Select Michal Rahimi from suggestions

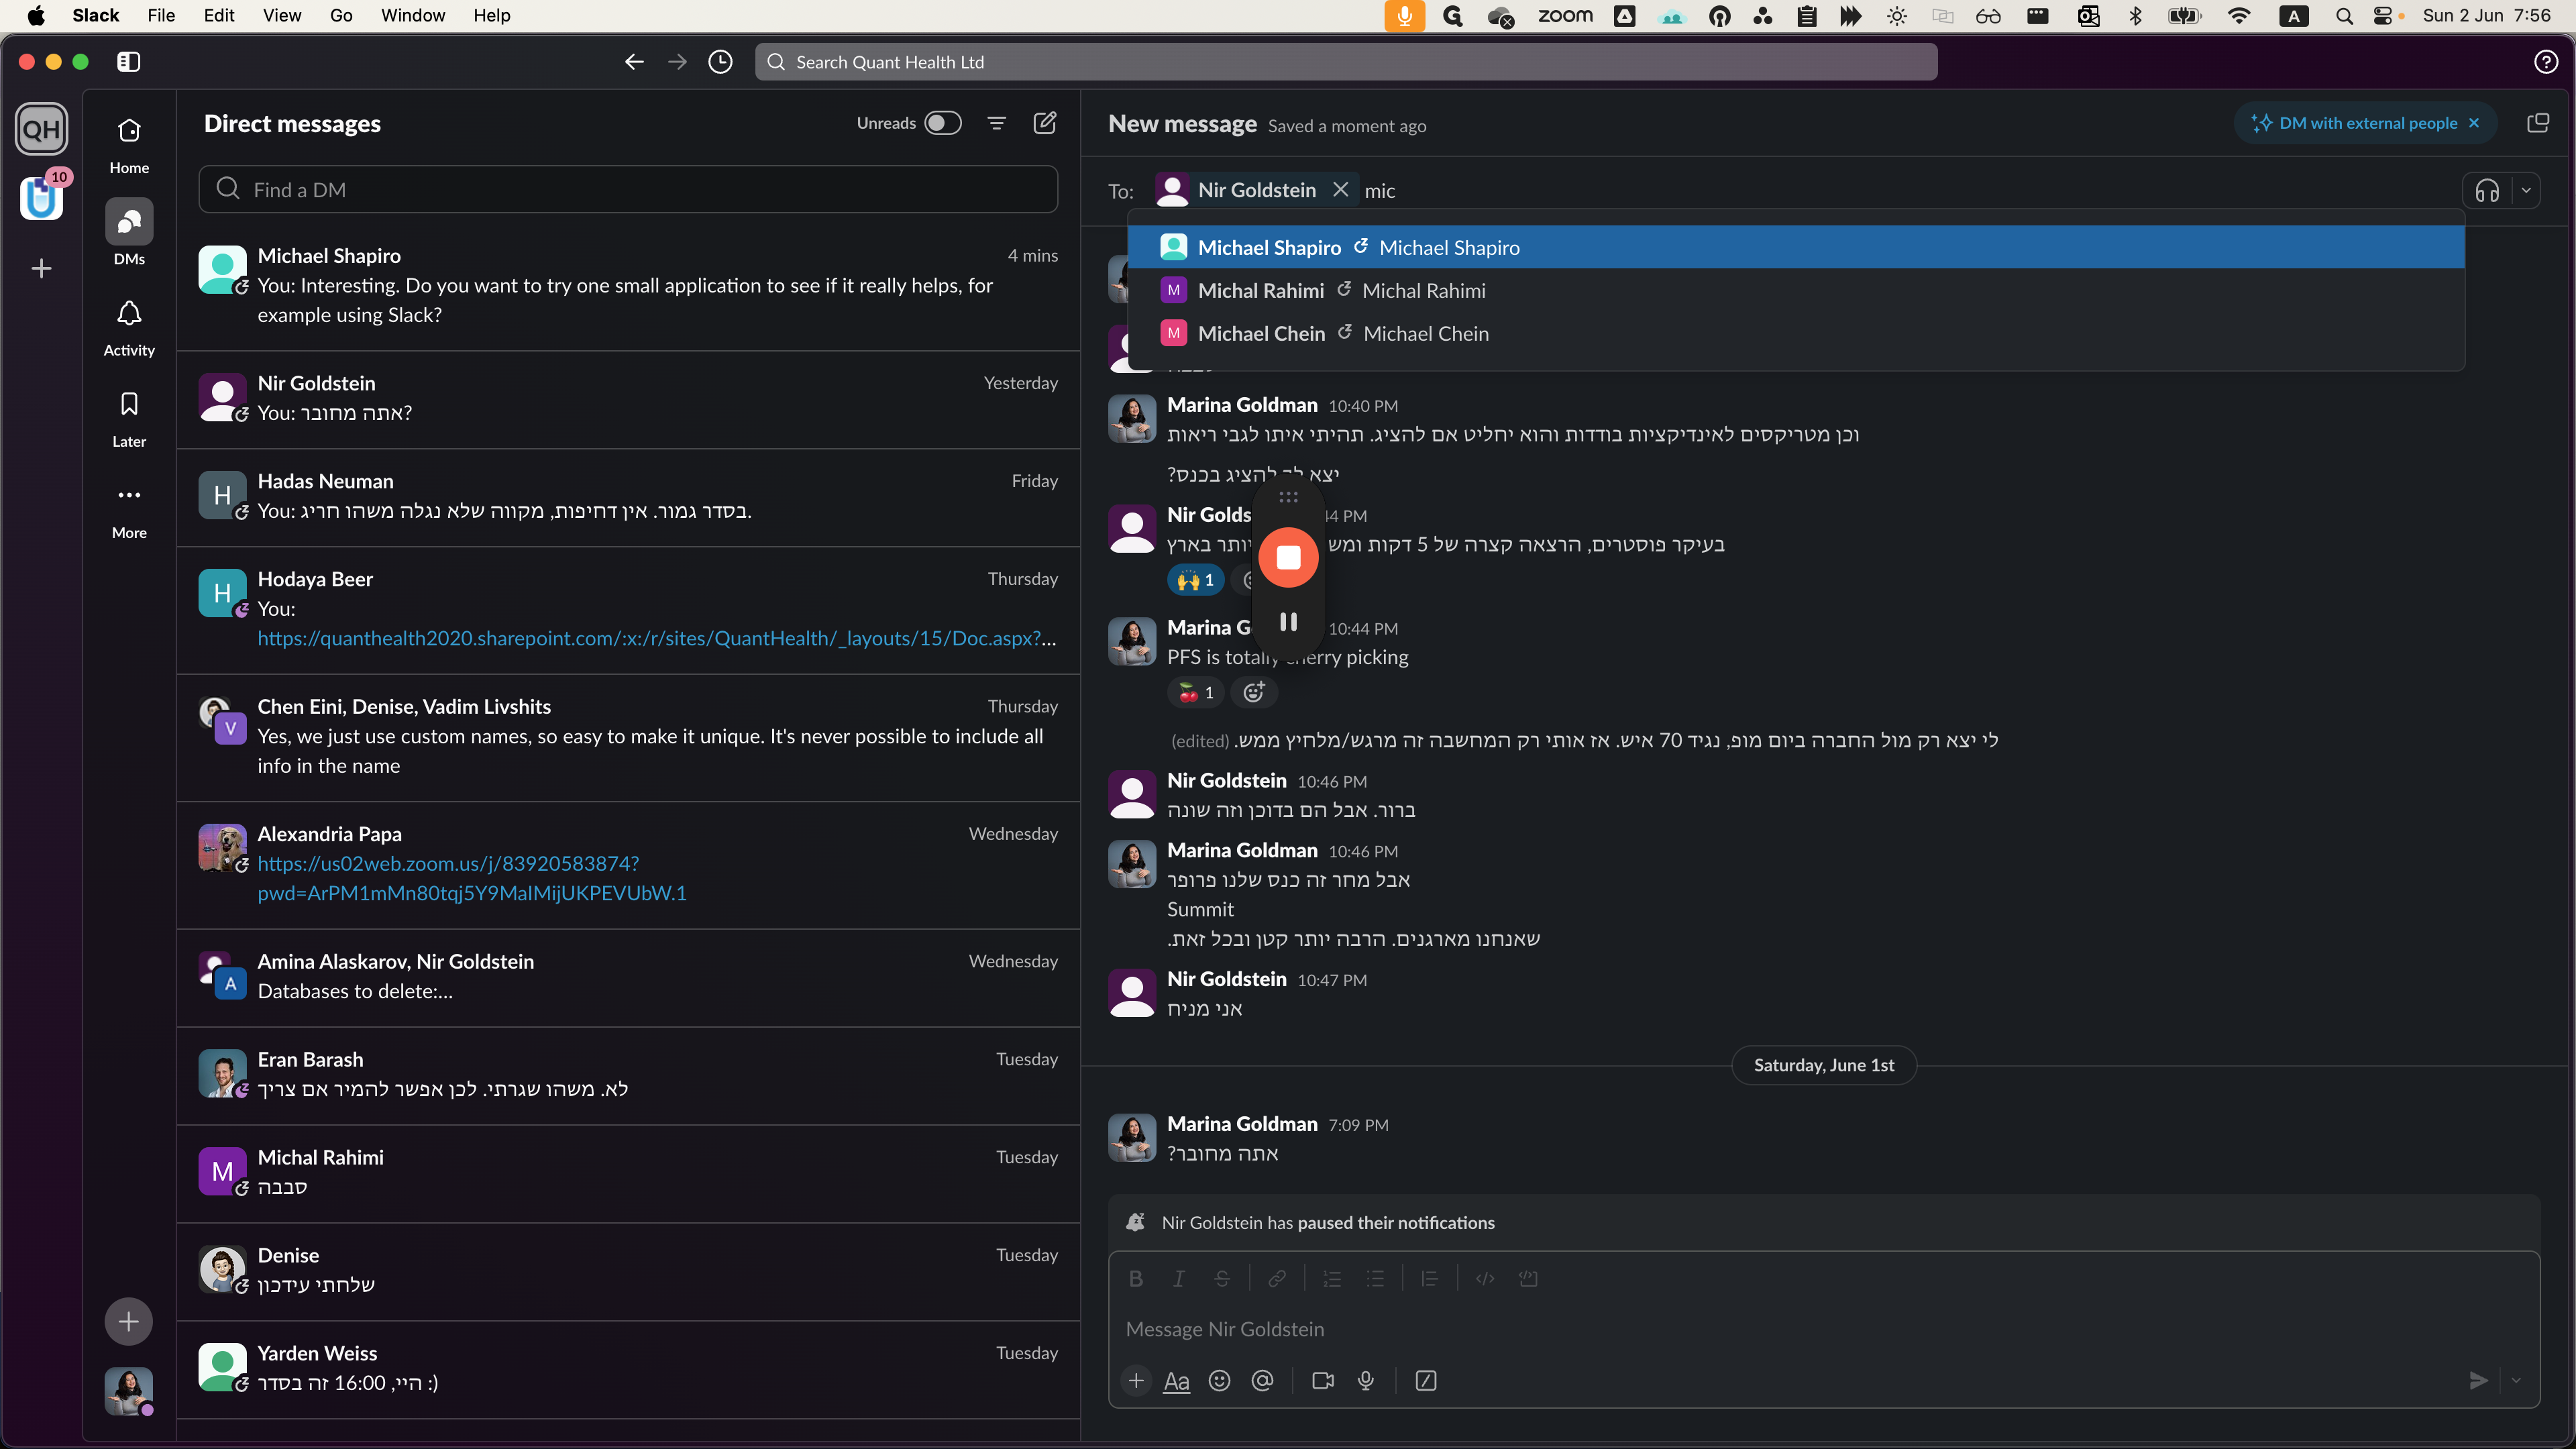pyautogui.click(x=1796, y=290)
